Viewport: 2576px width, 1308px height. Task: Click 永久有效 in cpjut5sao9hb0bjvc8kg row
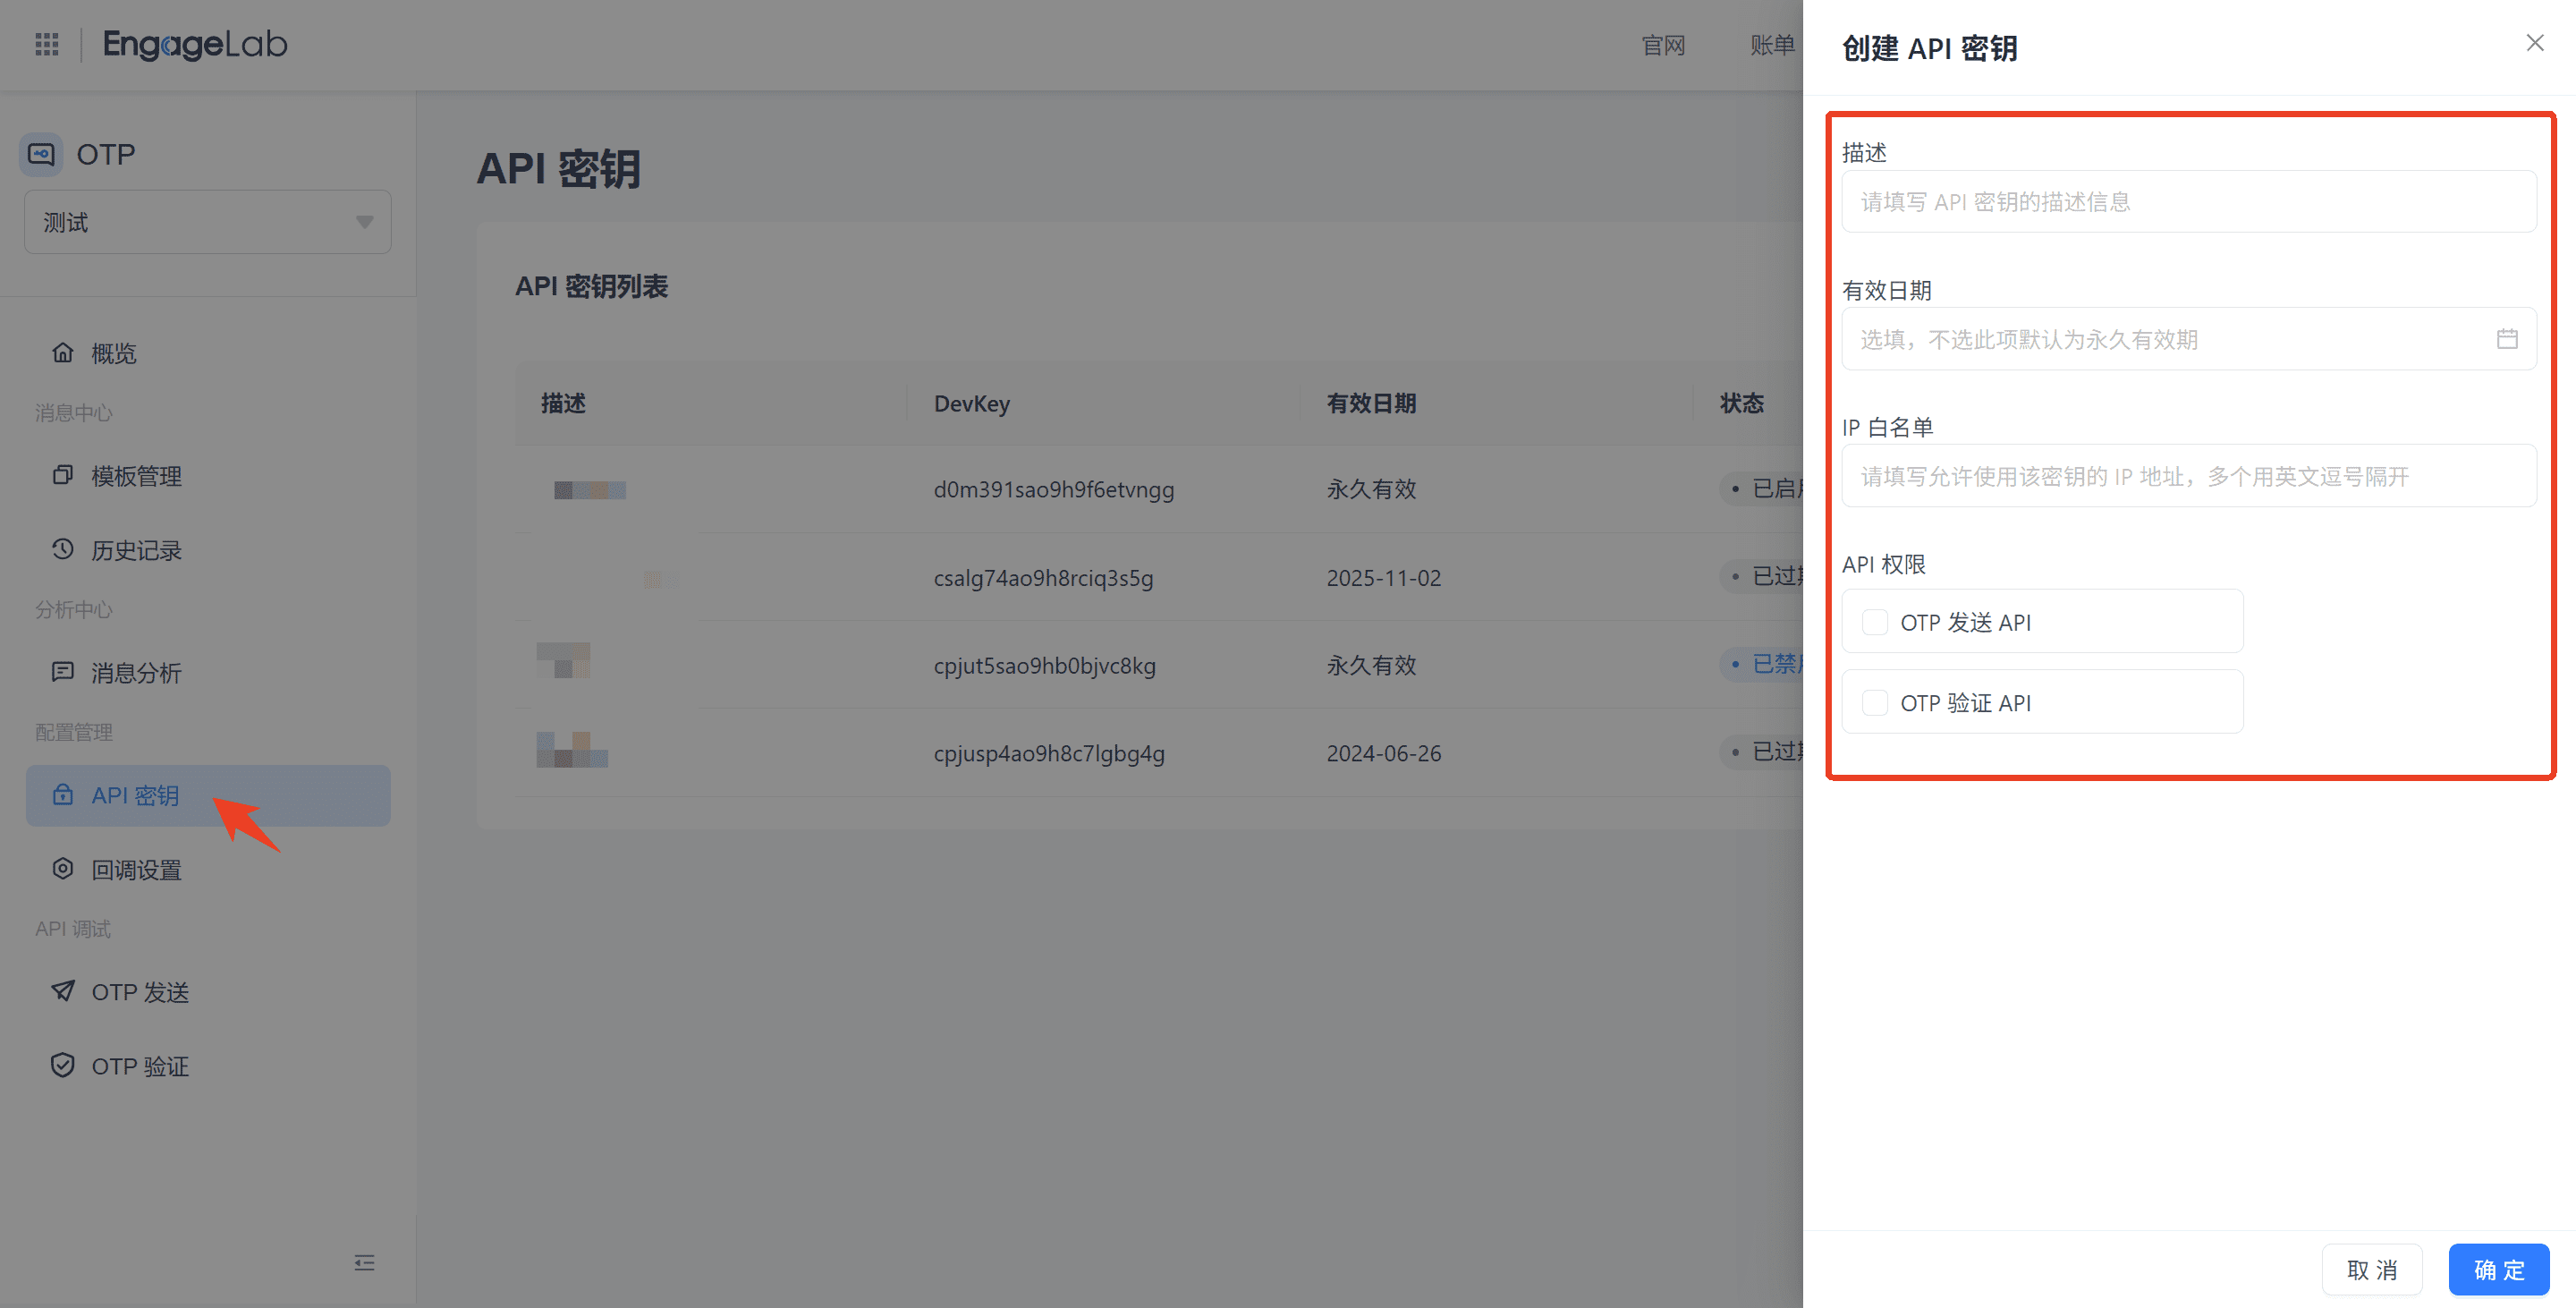tap(1371, 666)
